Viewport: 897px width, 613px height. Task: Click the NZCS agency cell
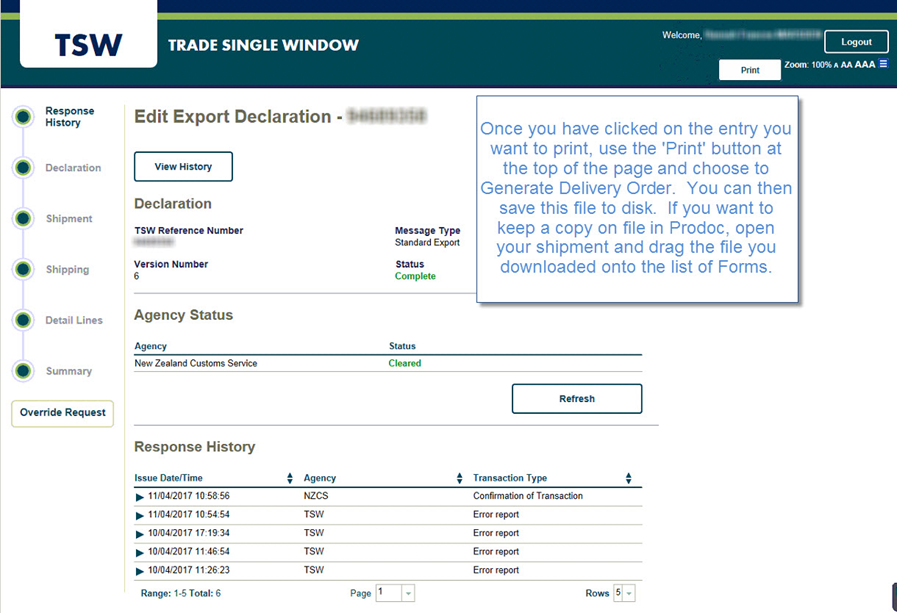click(316, 496)
